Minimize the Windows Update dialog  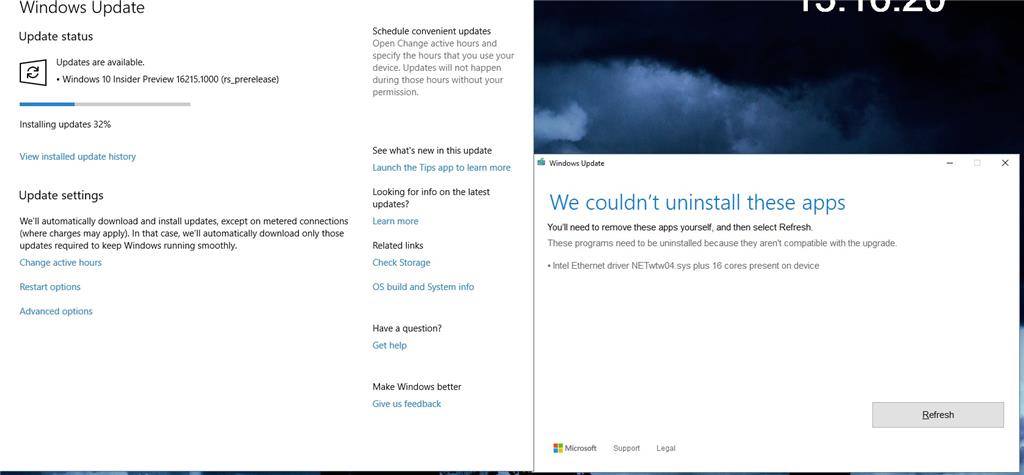tap(950, 163)
